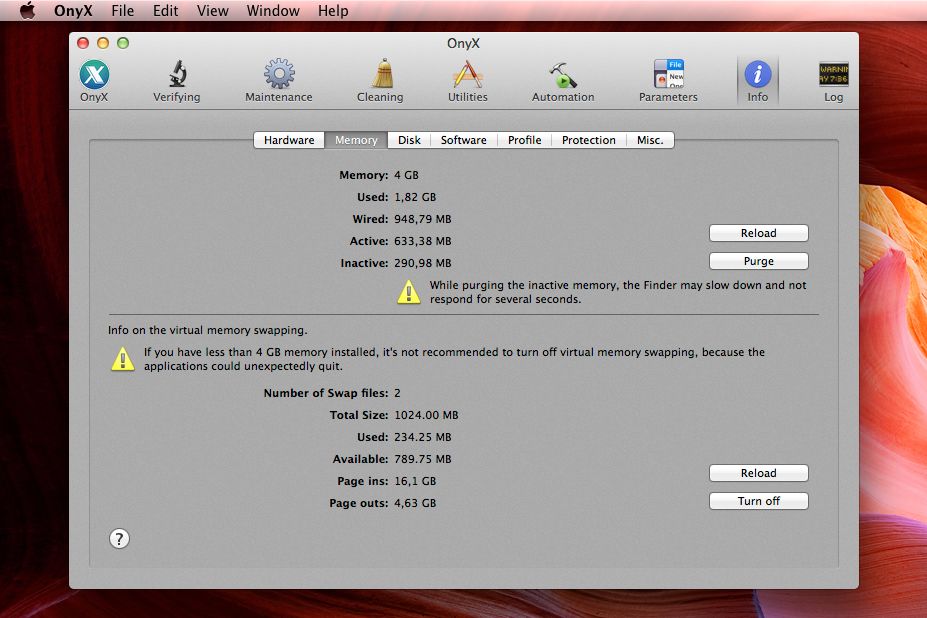The width and height of the screenshot is (927, 618).
Task: Click the Available value 789.75 MB
Action: (423, 459)
